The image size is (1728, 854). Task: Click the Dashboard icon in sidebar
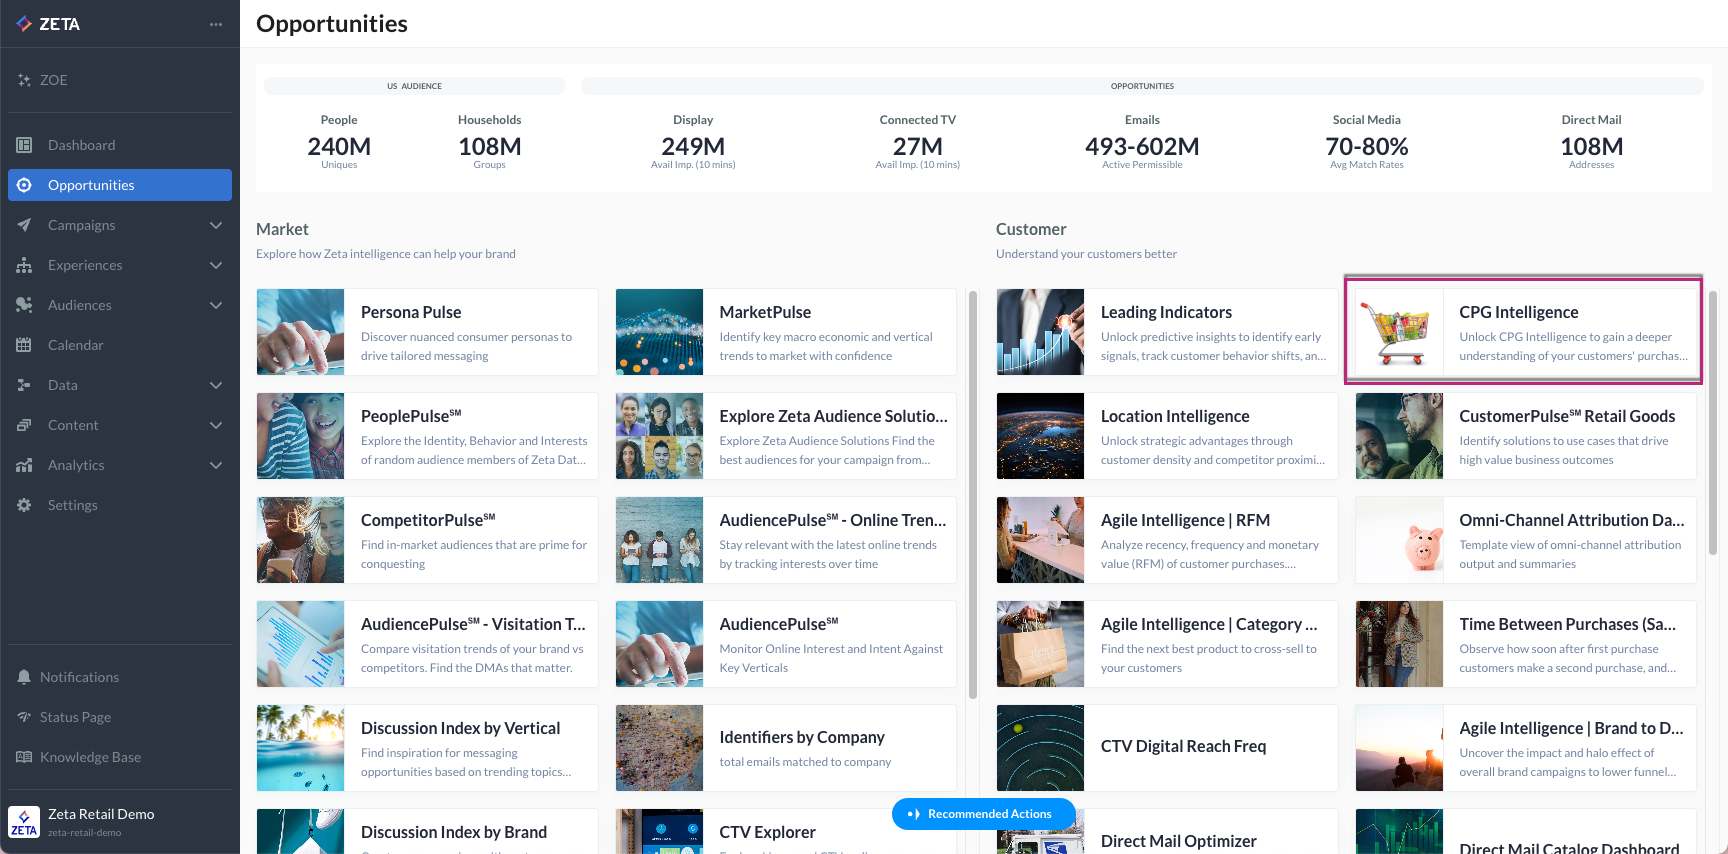pos(24,145)
